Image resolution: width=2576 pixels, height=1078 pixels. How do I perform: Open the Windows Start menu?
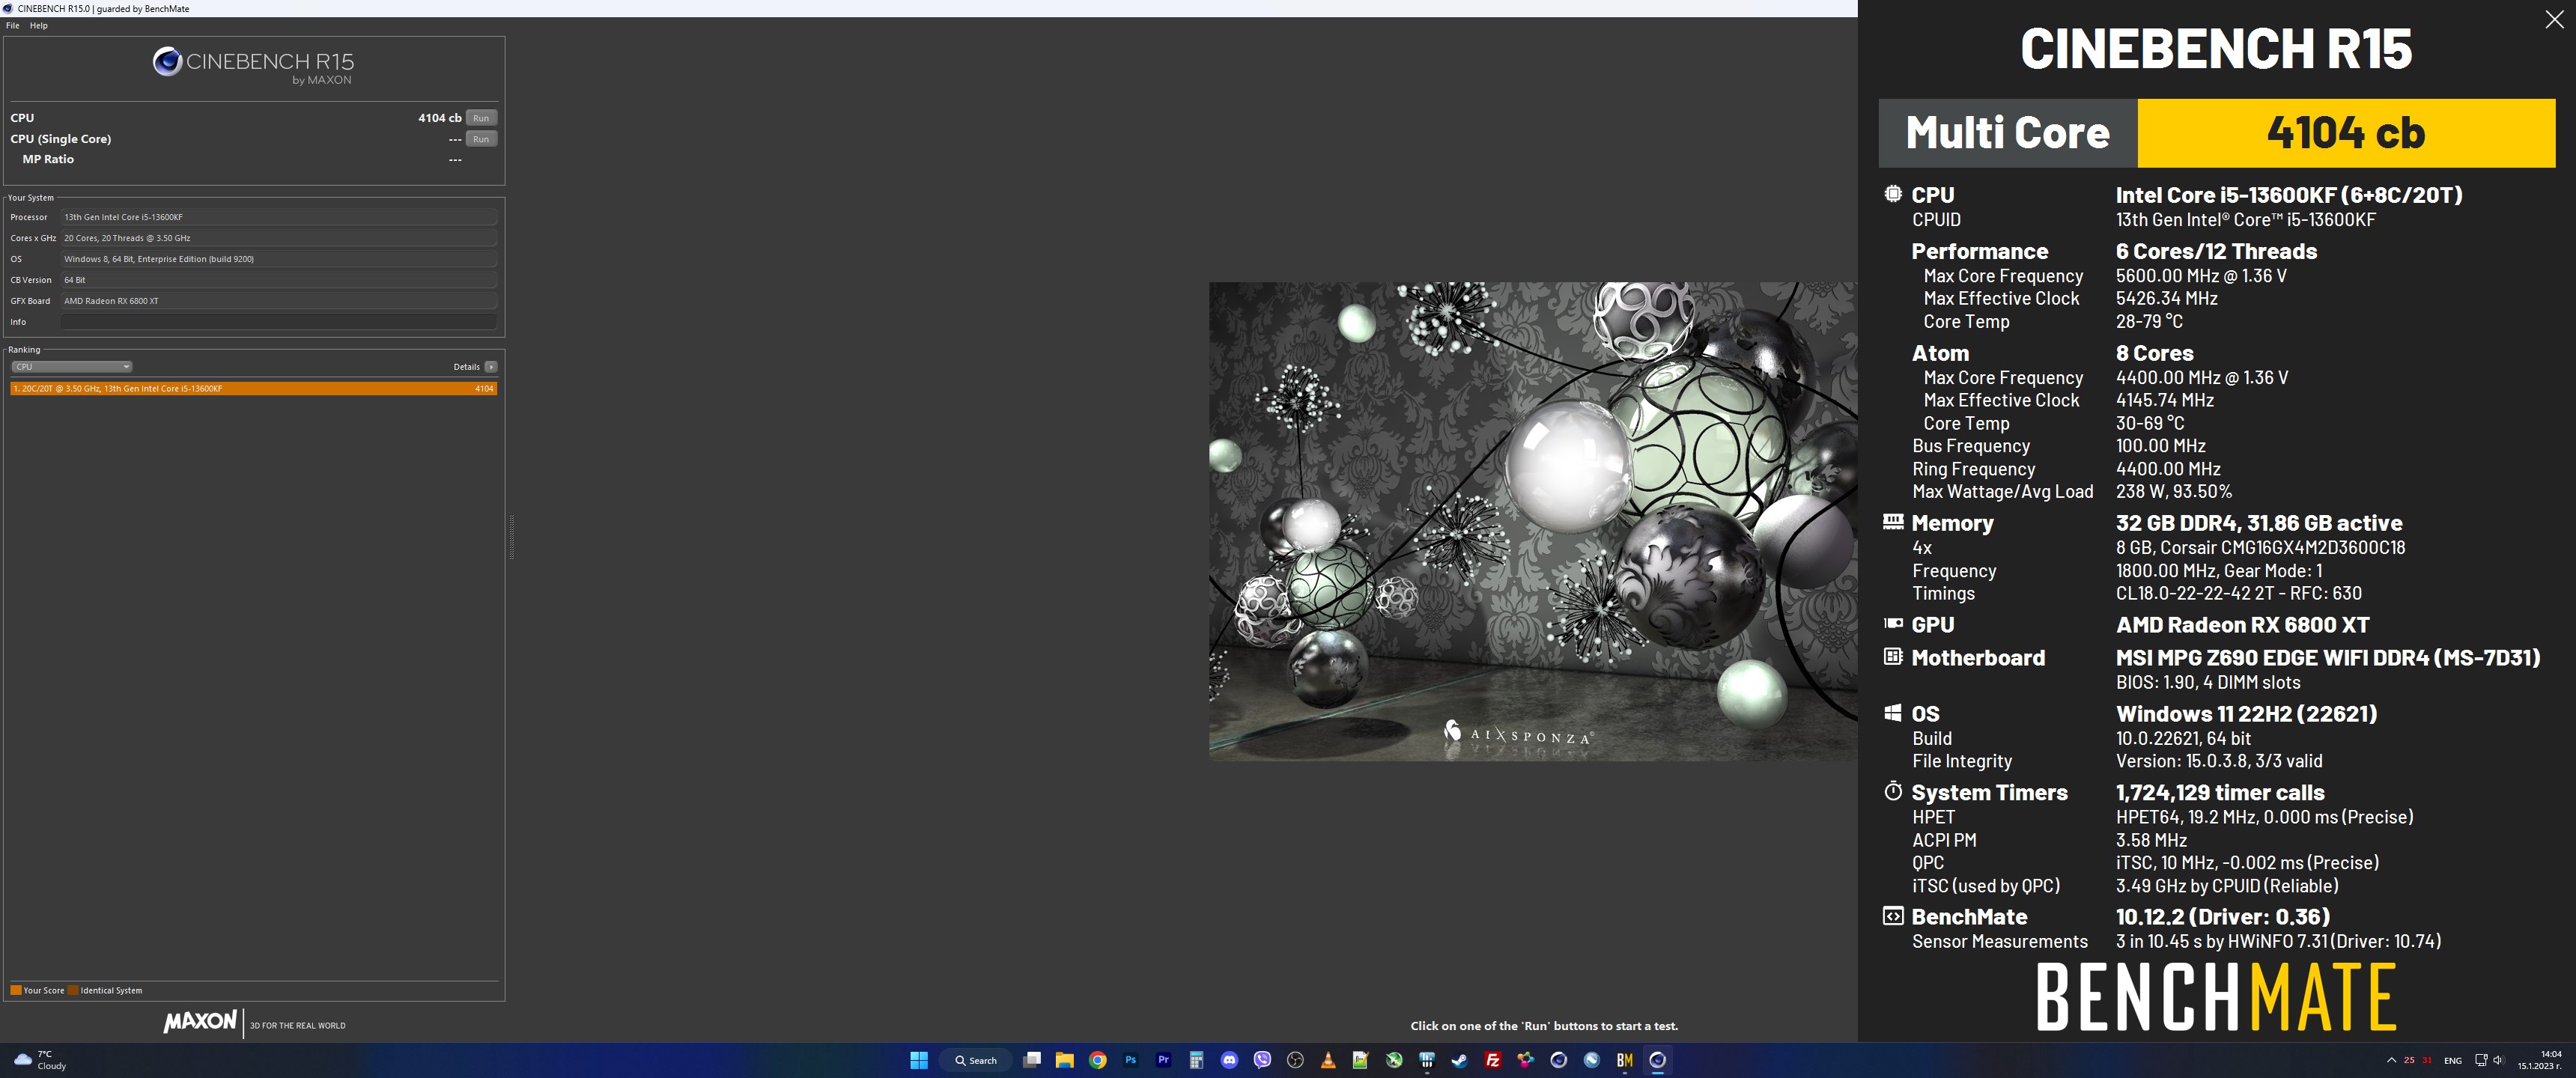click(x=919, y=1060)
